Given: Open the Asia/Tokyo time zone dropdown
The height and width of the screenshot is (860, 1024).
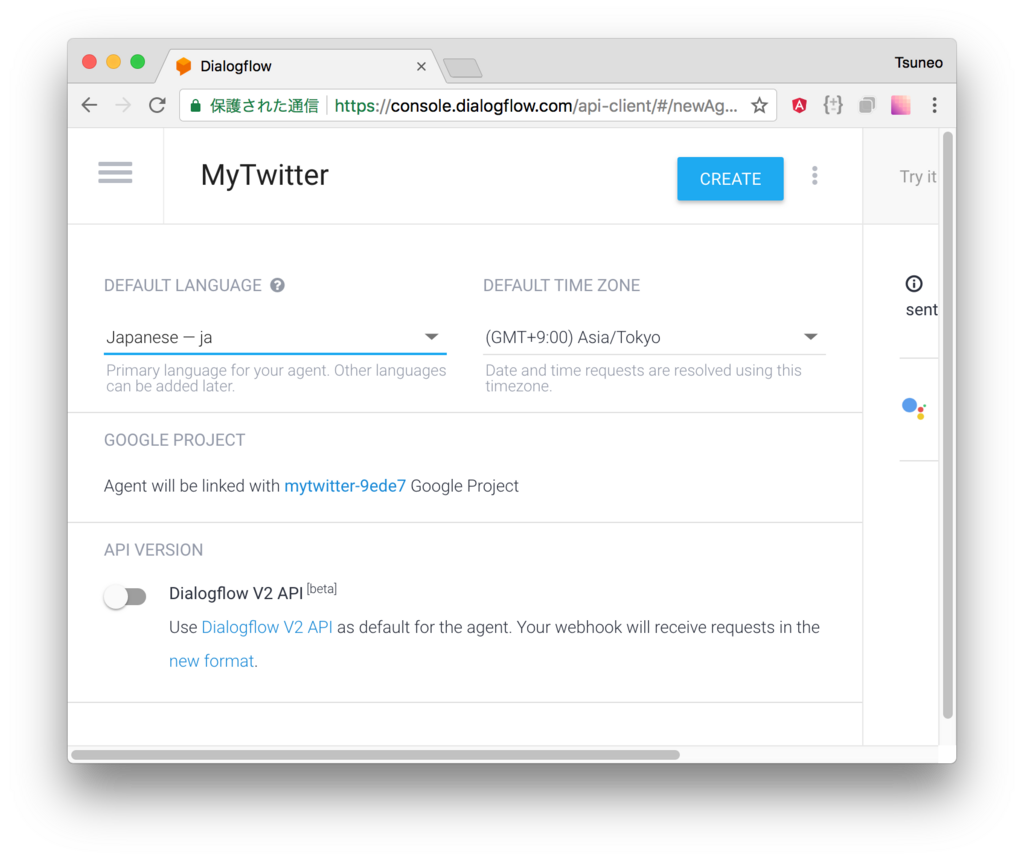Looking at the screenshot, I should pyautogui.click(x=654, y=337).
